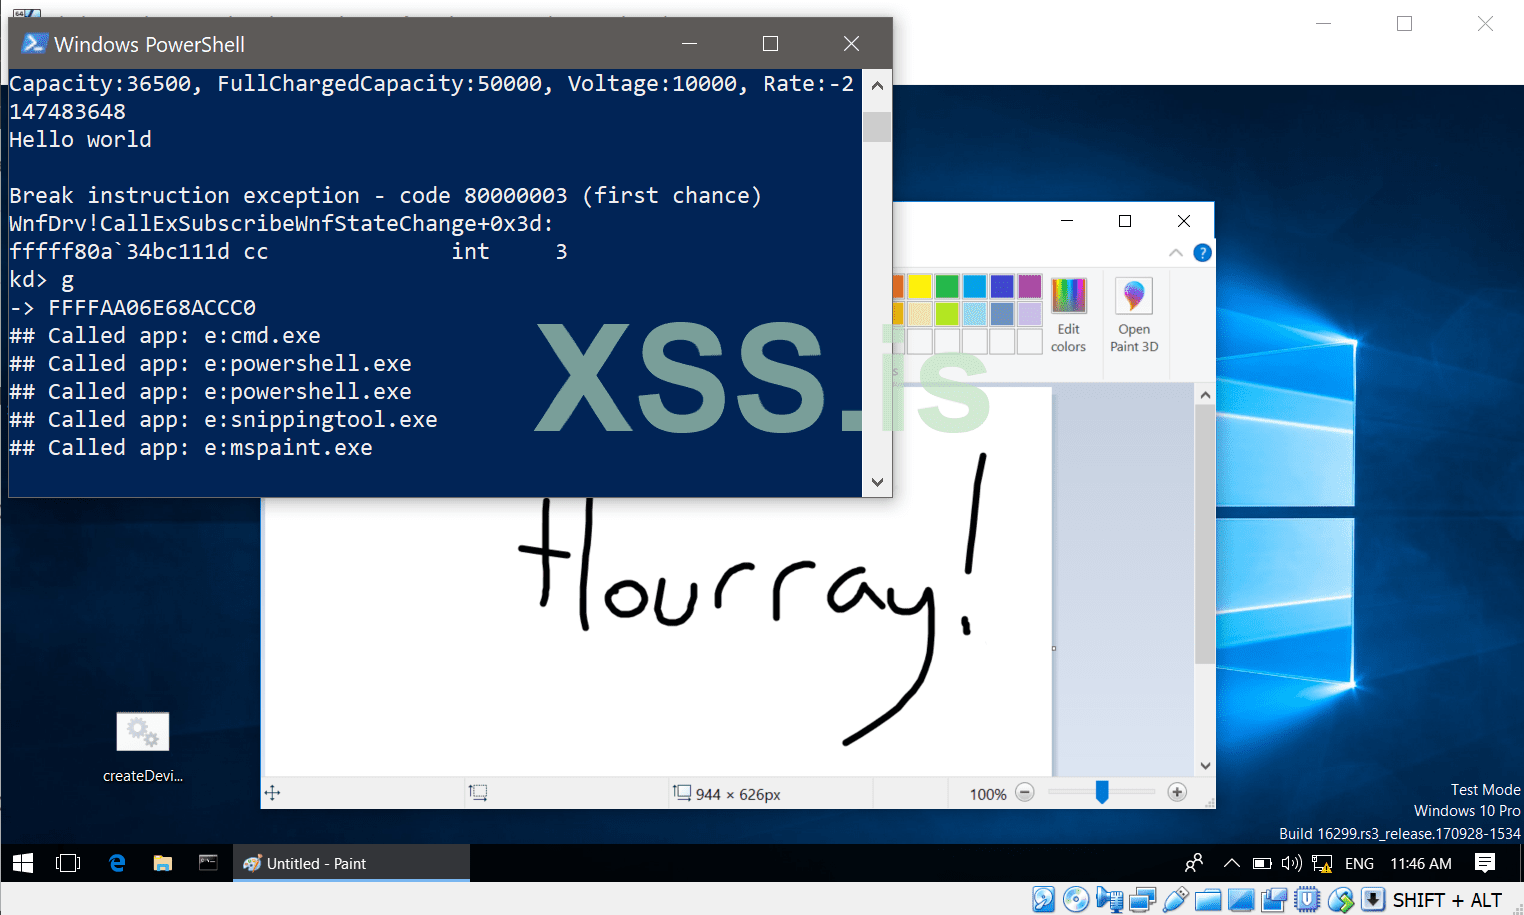Maximize the Windows PowerShell window

[770, 43]
